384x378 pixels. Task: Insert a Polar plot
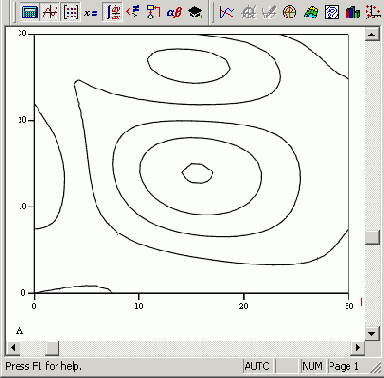[x=290, y=12]
